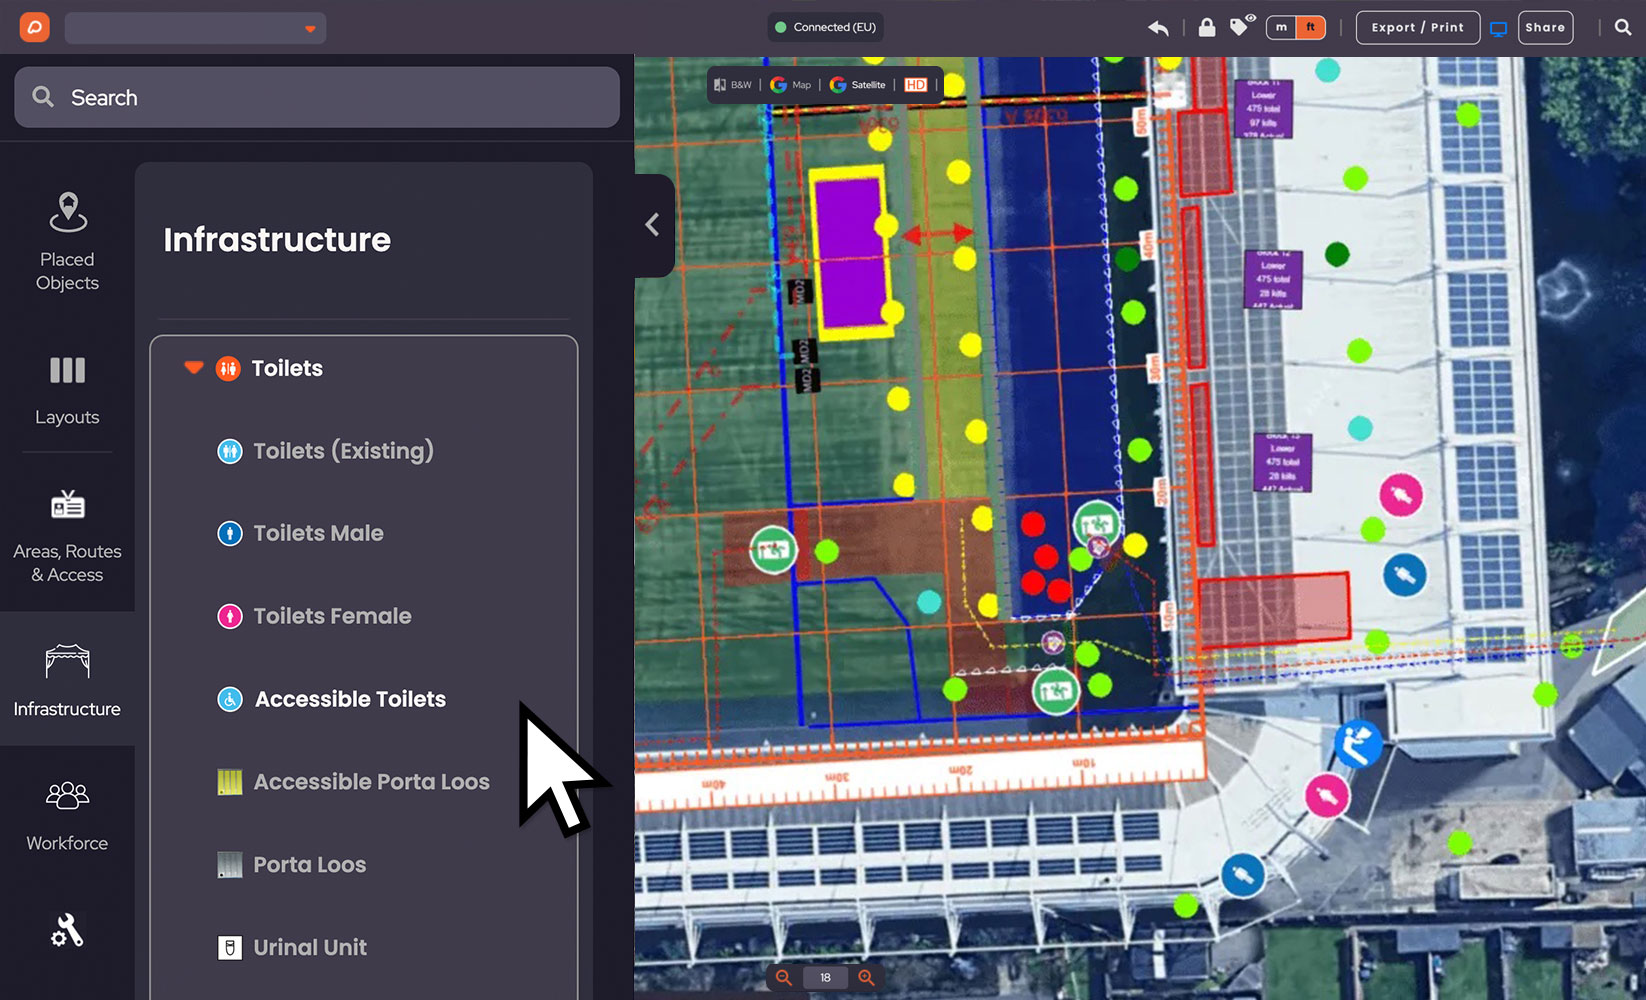Image resolution: width=1646 pixels, height=1000 pixels.
Task: Toggle label visibility tag icon
Action: coord(1240,26)
